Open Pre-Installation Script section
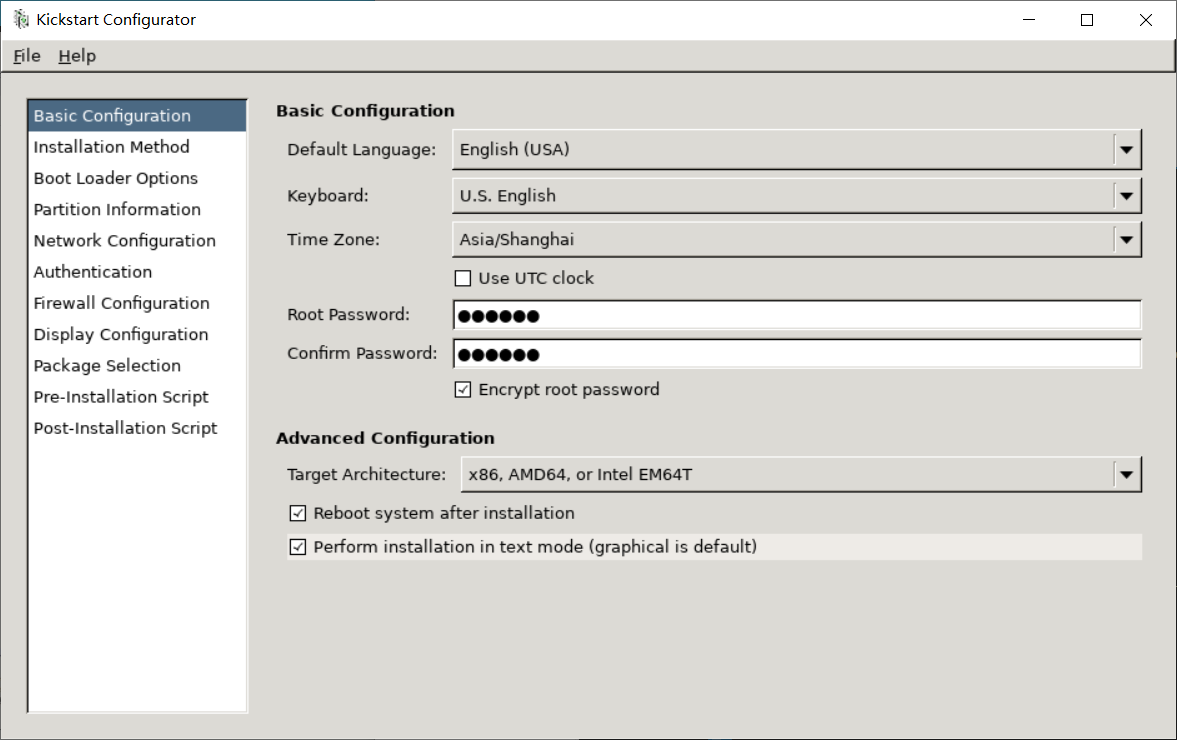1177x740 pixels. coord(137,397)
